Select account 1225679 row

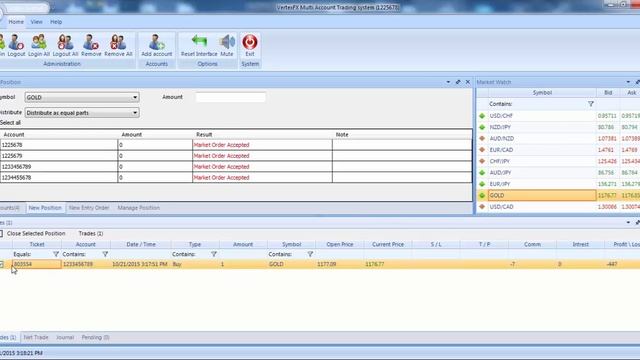click(236, 156)
